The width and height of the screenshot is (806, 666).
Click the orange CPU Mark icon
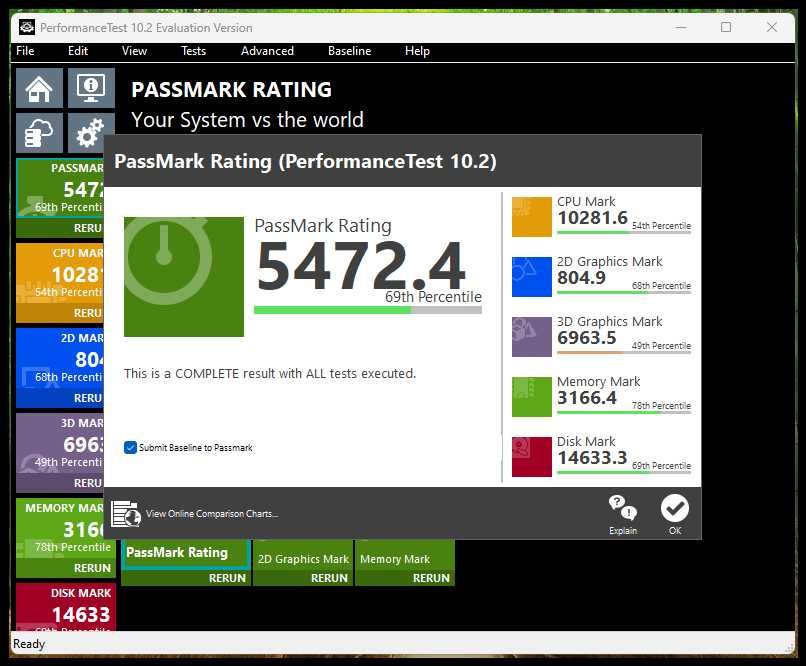[x=532, y=217]
